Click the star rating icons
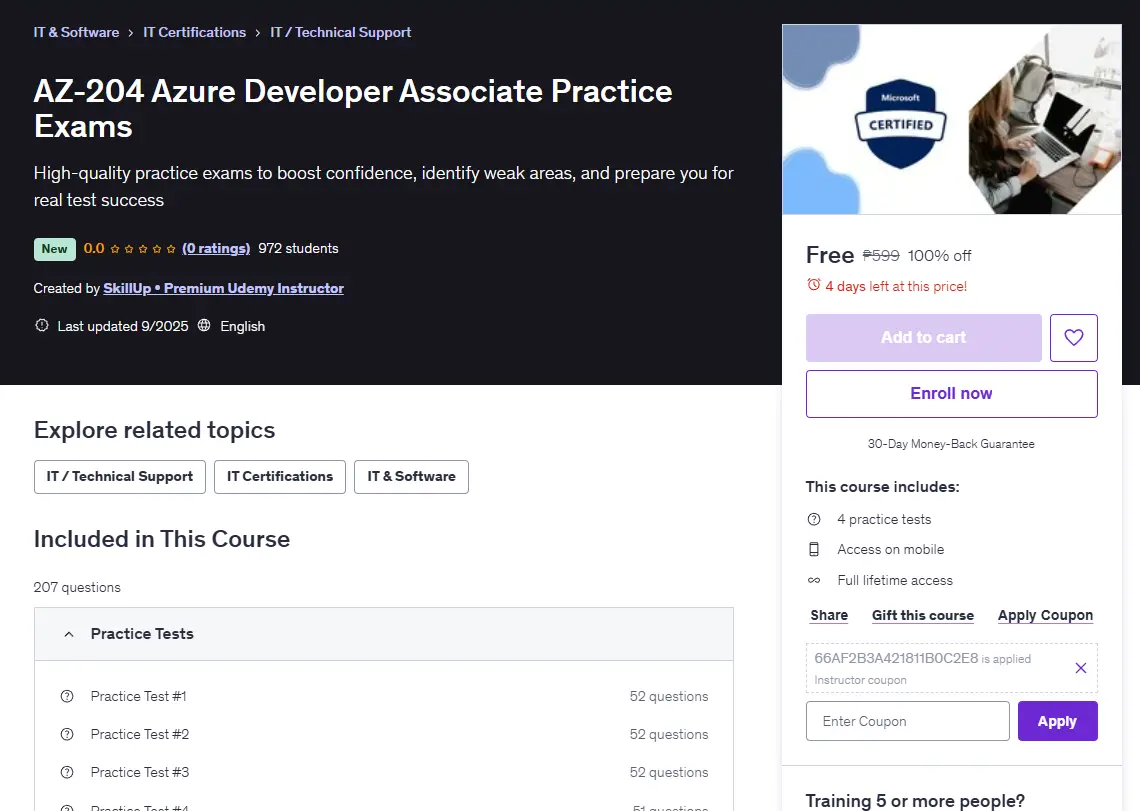The height and width of the screenshot is (811, 1140). click(142, 249)
